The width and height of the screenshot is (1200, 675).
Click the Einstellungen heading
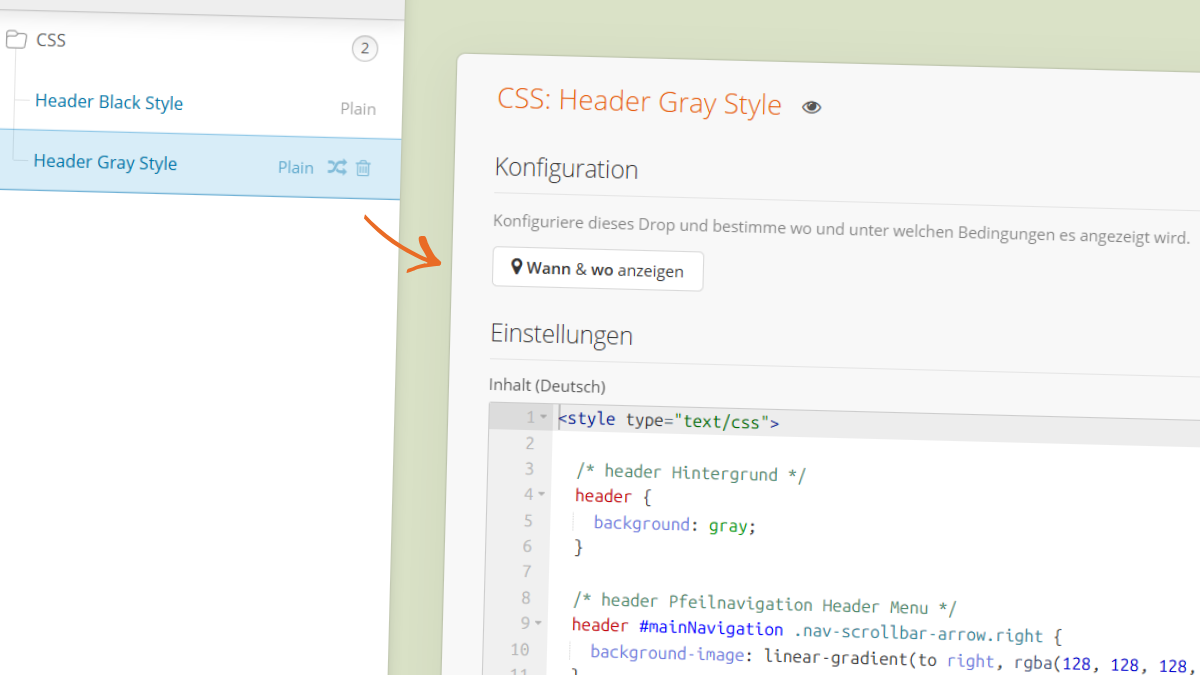pos(562,334)
